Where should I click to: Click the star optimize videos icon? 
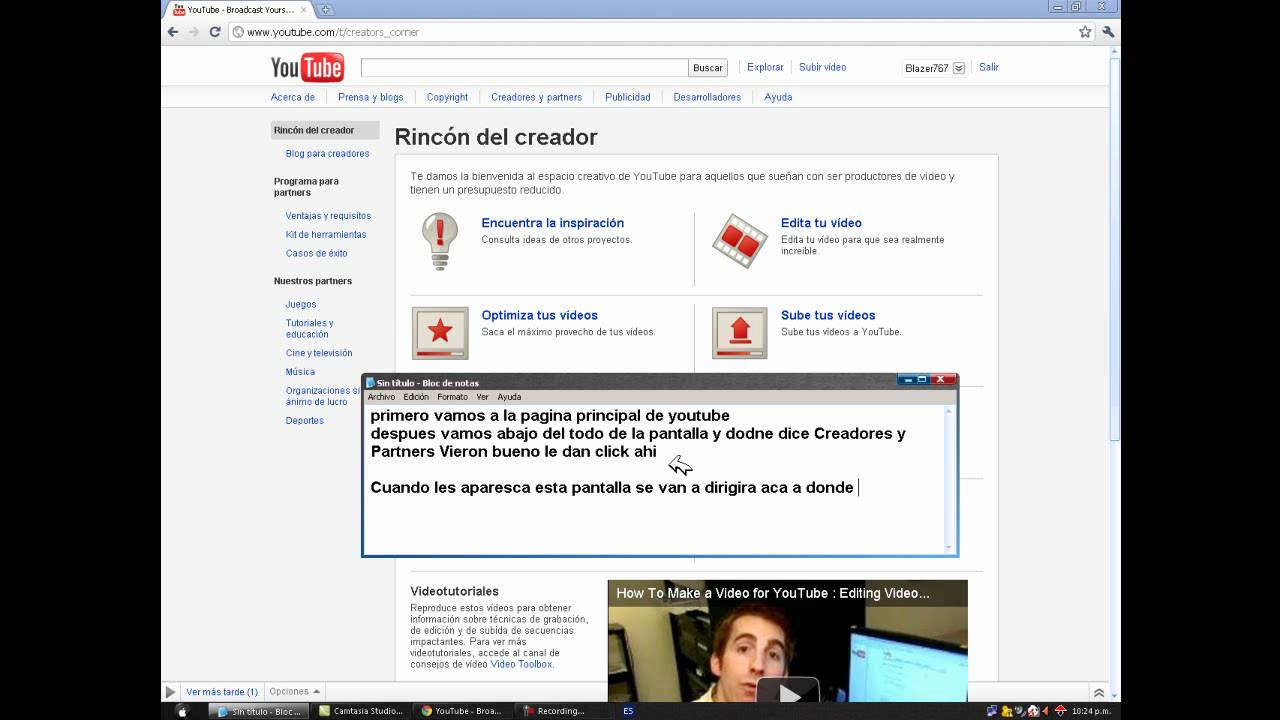point(440,333)
